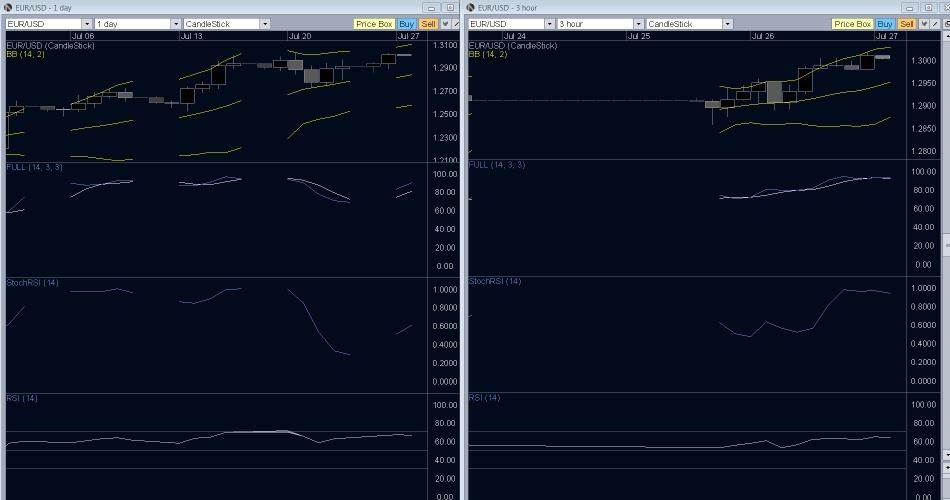Click the Jul 24 date marker
The height and width of the screenshot is (500, 950).
pyautogui.click(x=515, y=36)
